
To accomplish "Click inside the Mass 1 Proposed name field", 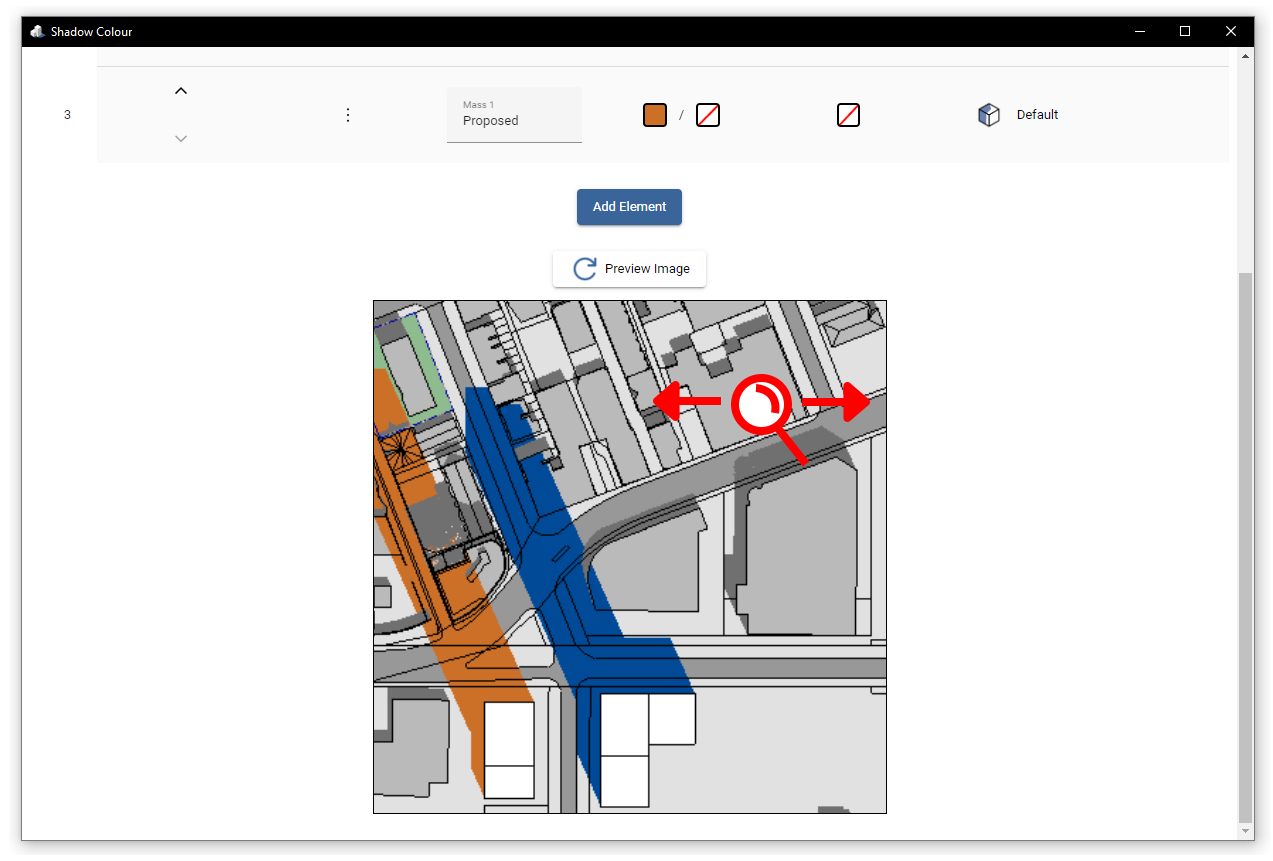I will click(x=514, y=120).
